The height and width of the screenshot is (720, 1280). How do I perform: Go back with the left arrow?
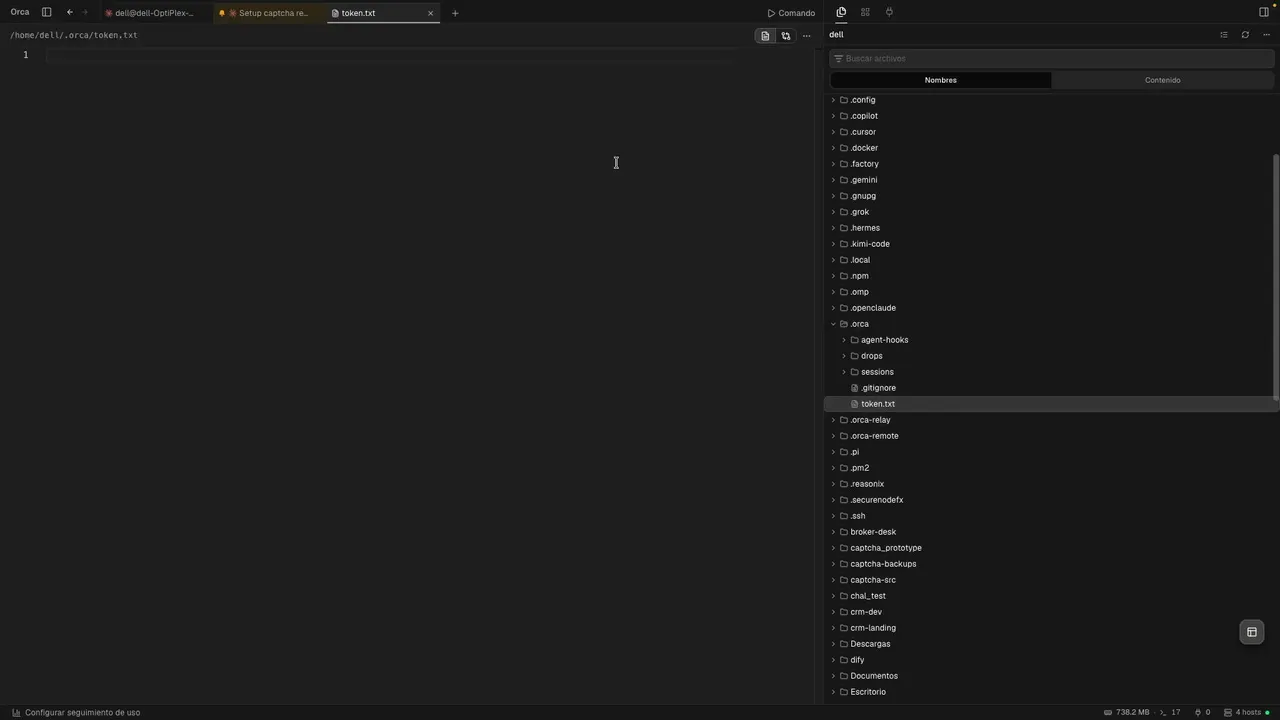click(69, 12)
